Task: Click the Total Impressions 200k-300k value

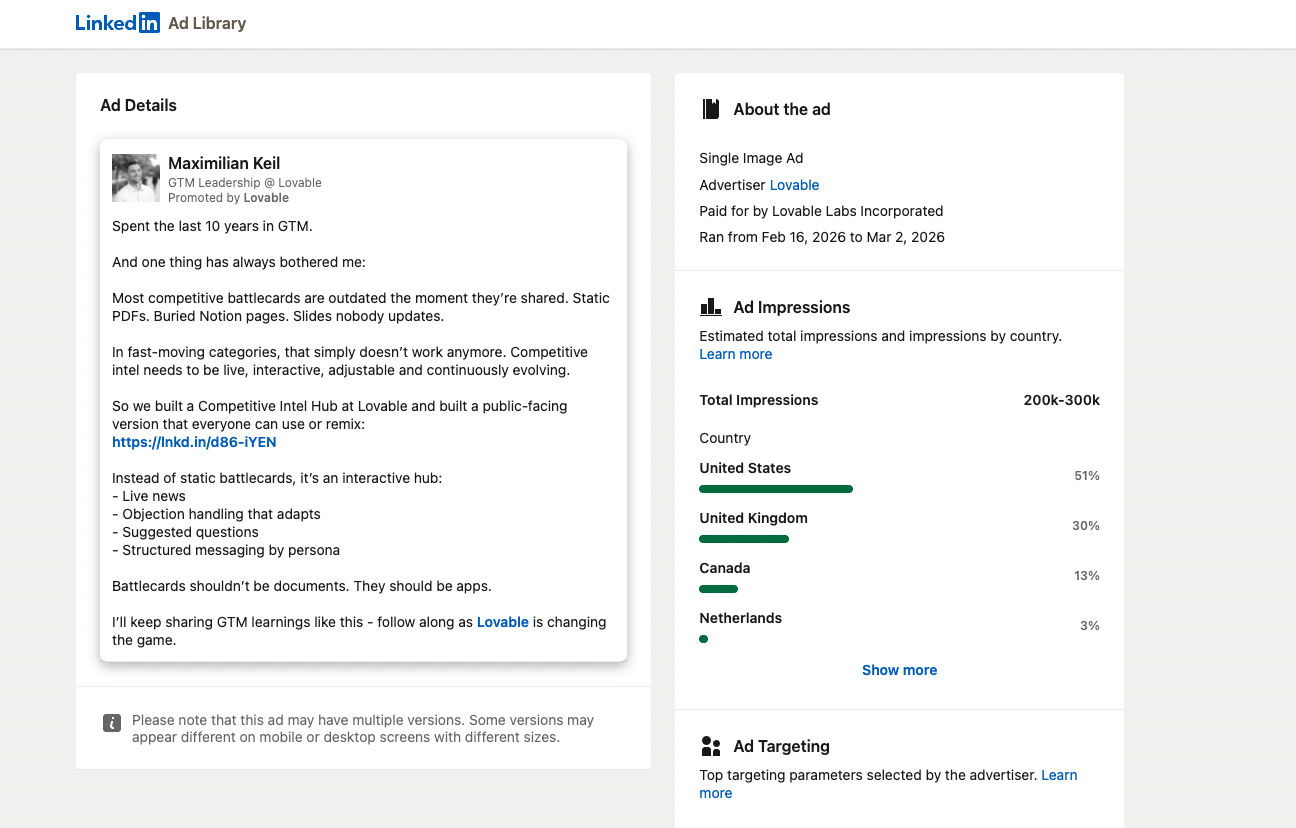Action: 1061,400
